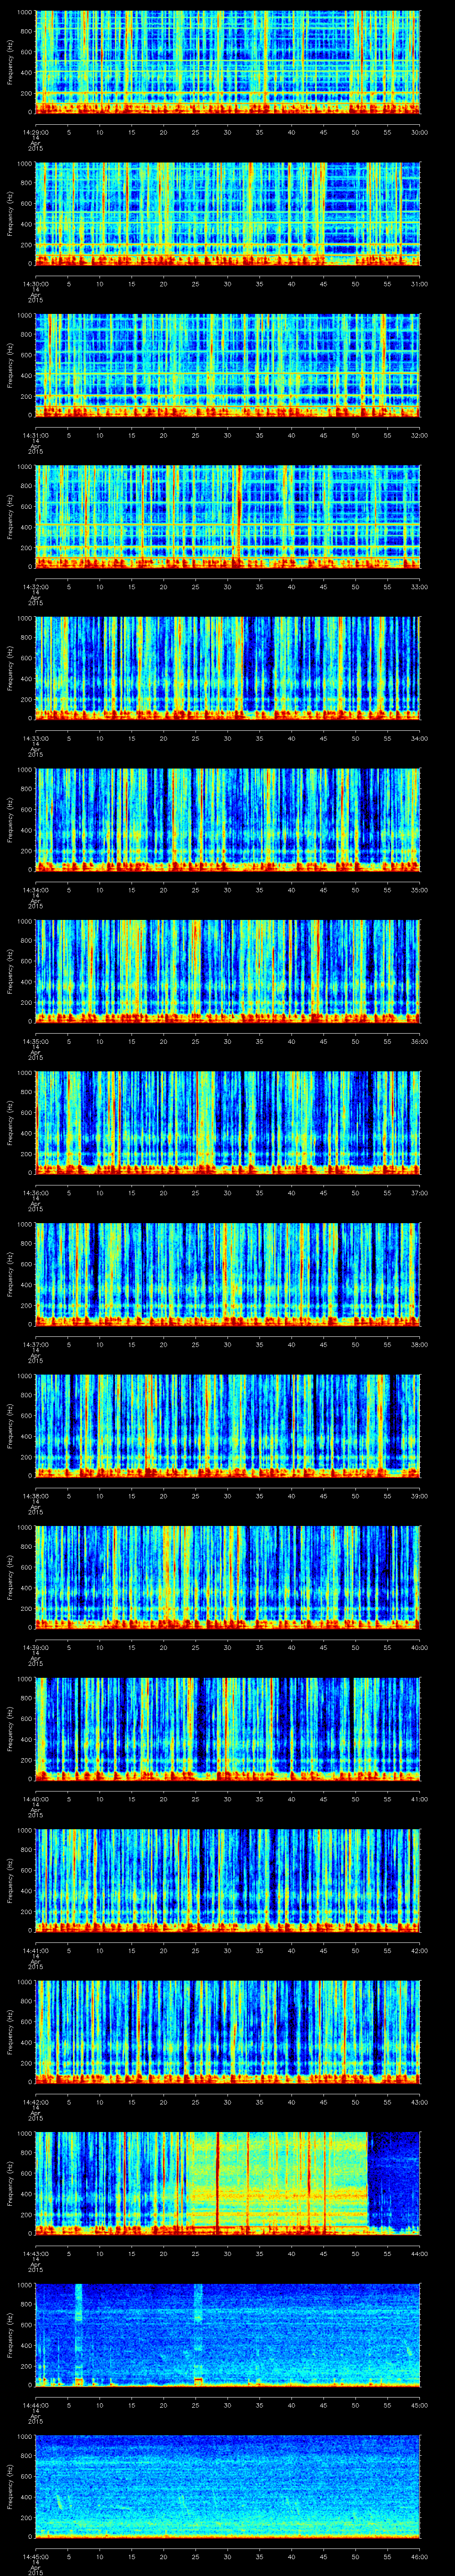This screenshot has width=455, height=2576.
Task: Click the "14:33:00" axis start label
Action: pos(35,738)
